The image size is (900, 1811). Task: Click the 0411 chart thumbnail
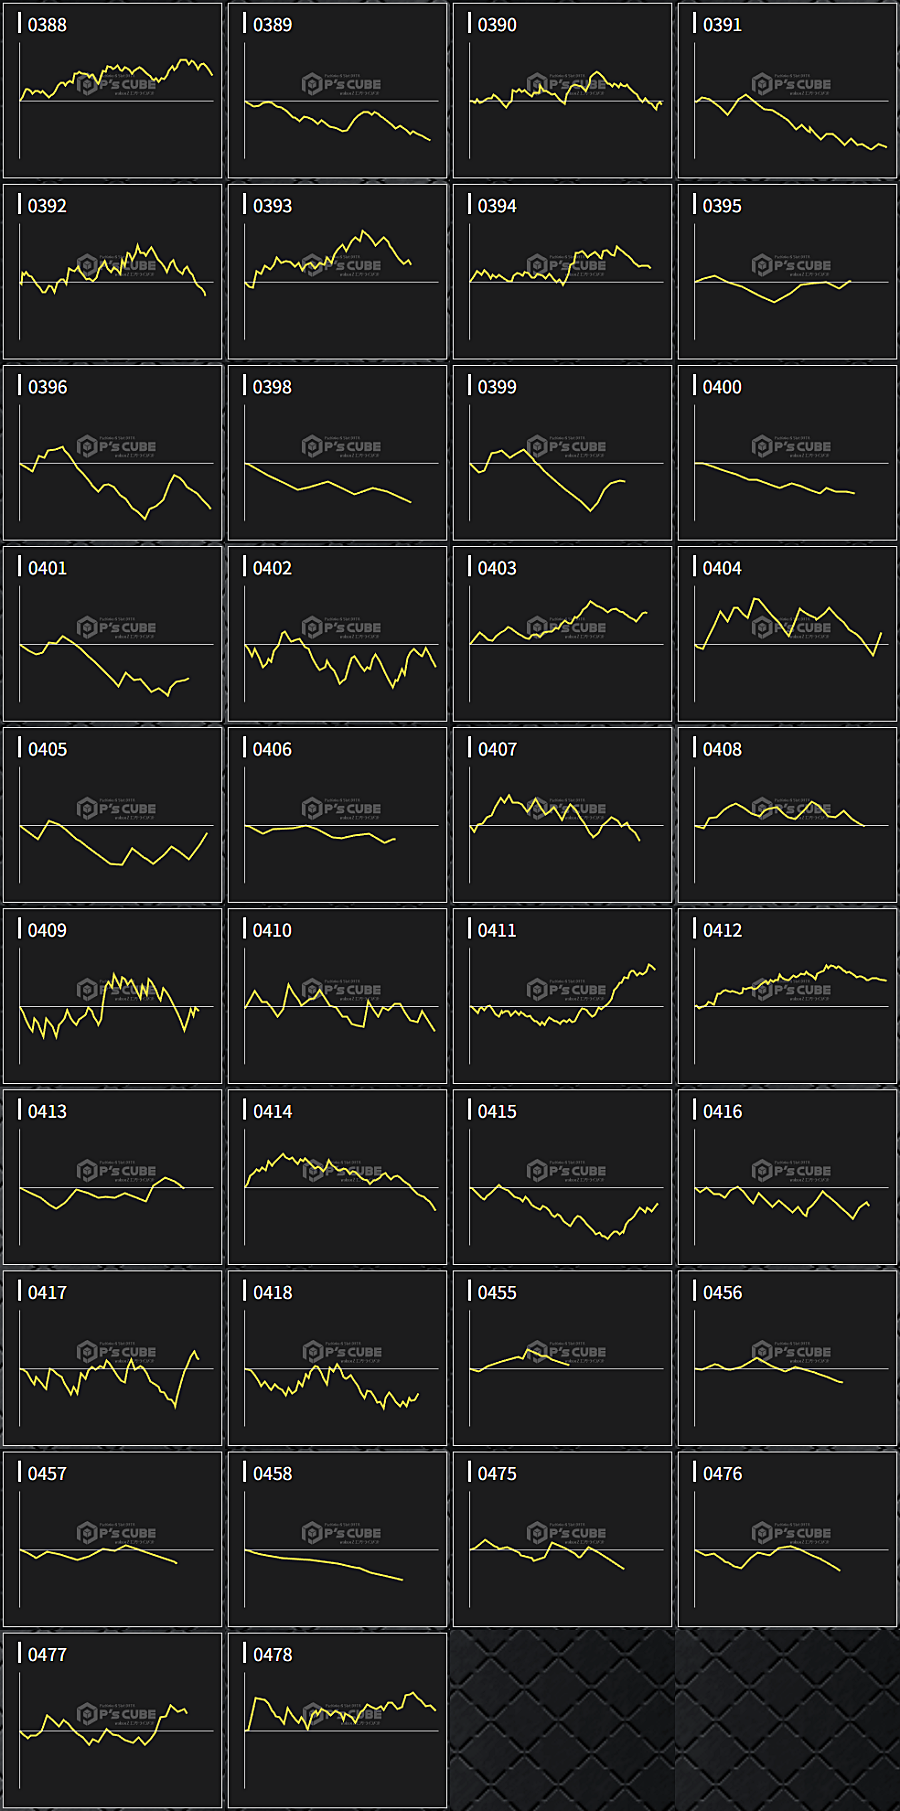tap(562, 996)
